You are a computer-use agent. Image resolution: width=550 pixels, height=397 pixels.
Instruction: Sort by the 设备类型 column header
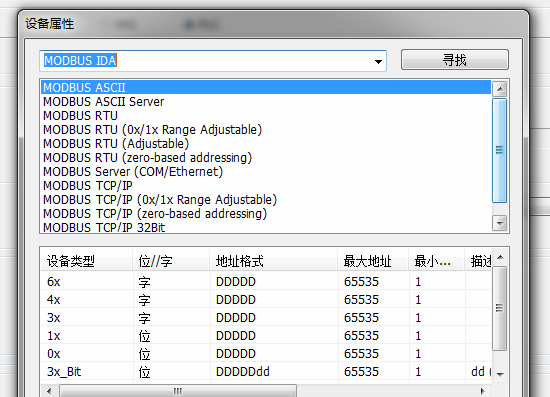click(87, 261)
